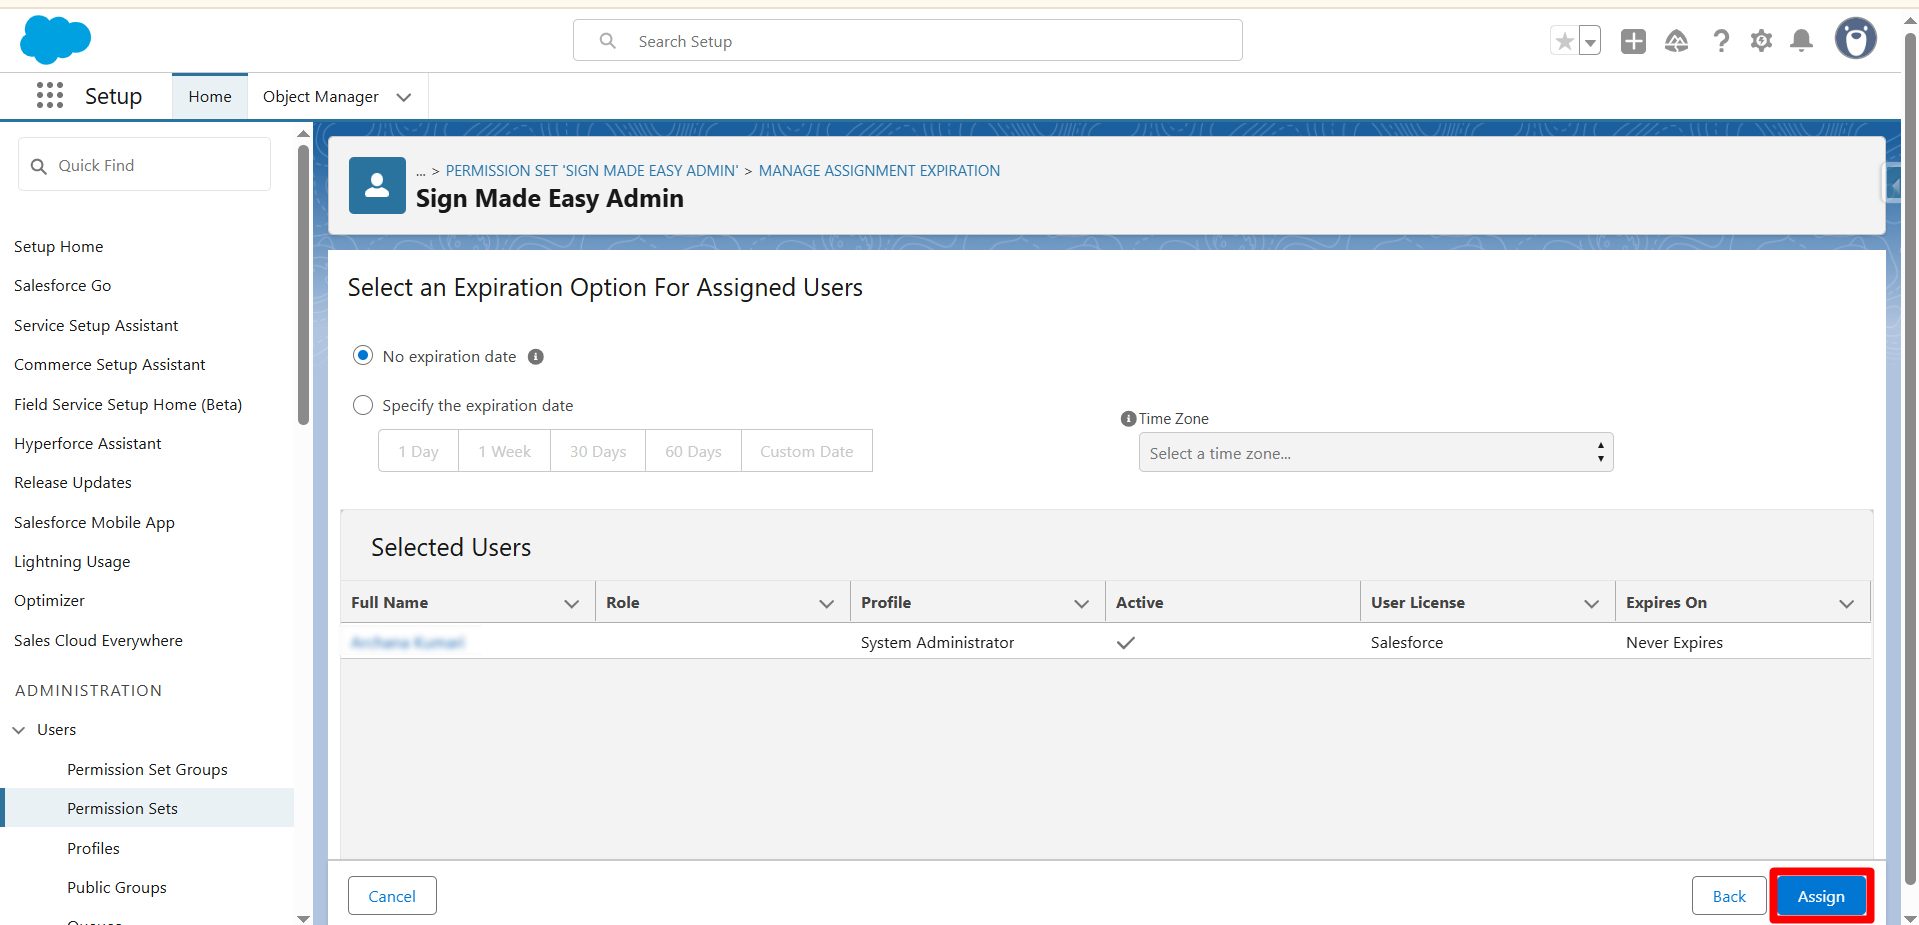Screen dimensions: 1919x925
Task: Click the Search Setup magnifier icon
Action: pos(607,41)
